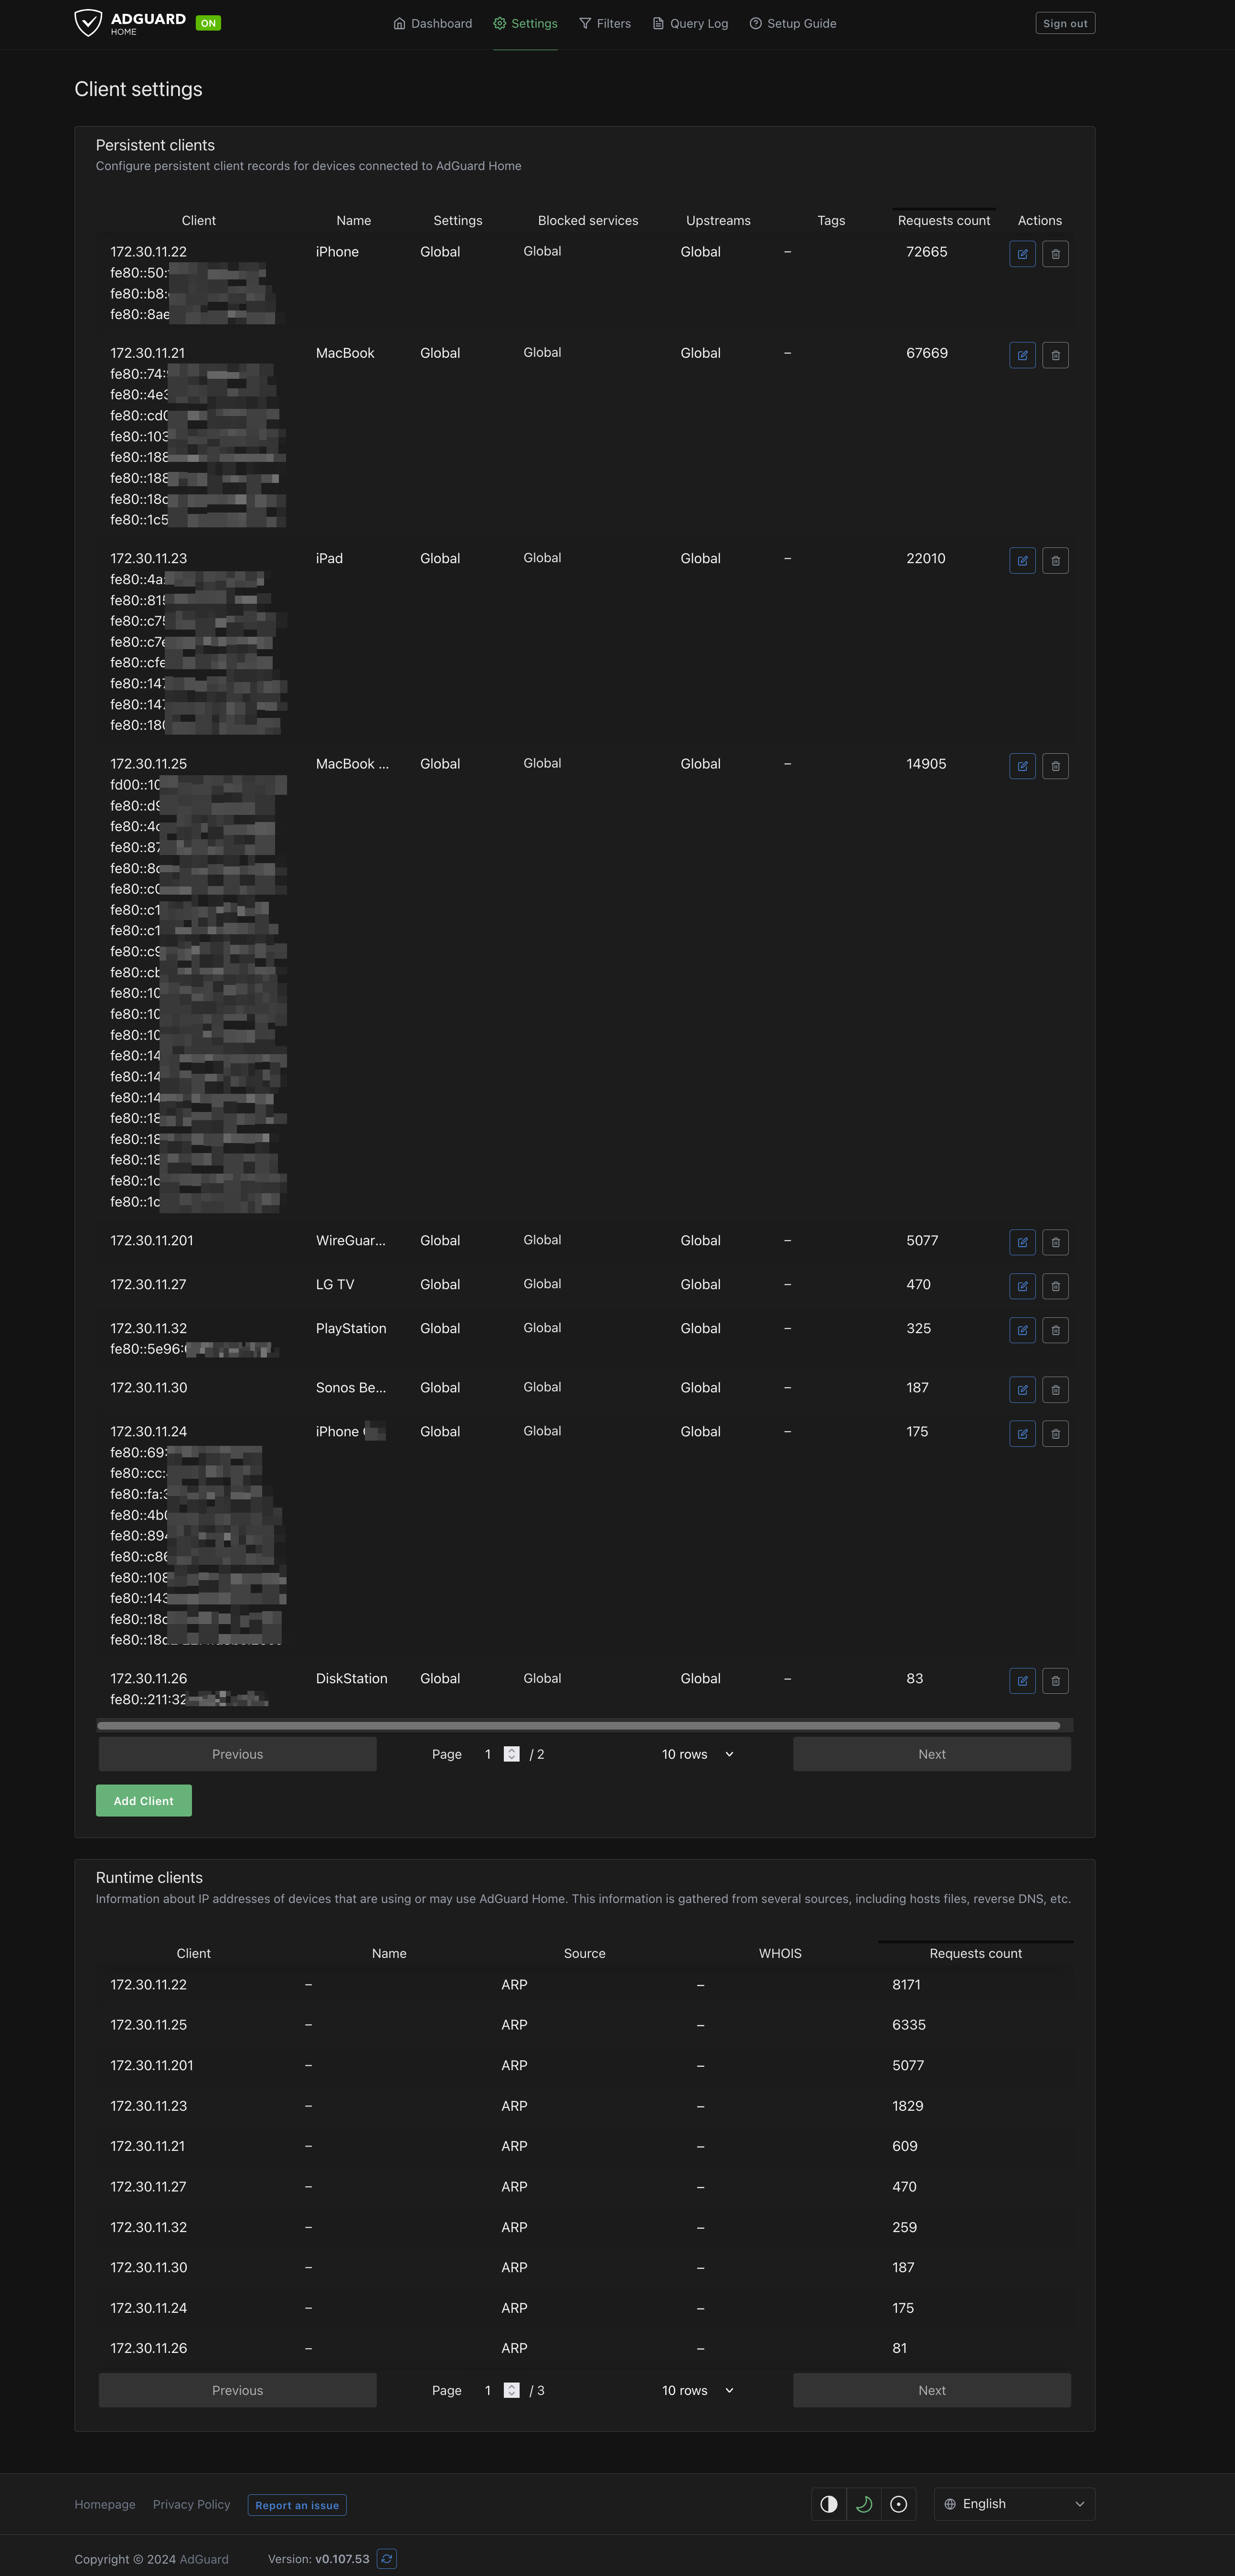Delete the MacBook client entry
The height and width of the screenshot is (2576, 1235).
pos(1055,355)
